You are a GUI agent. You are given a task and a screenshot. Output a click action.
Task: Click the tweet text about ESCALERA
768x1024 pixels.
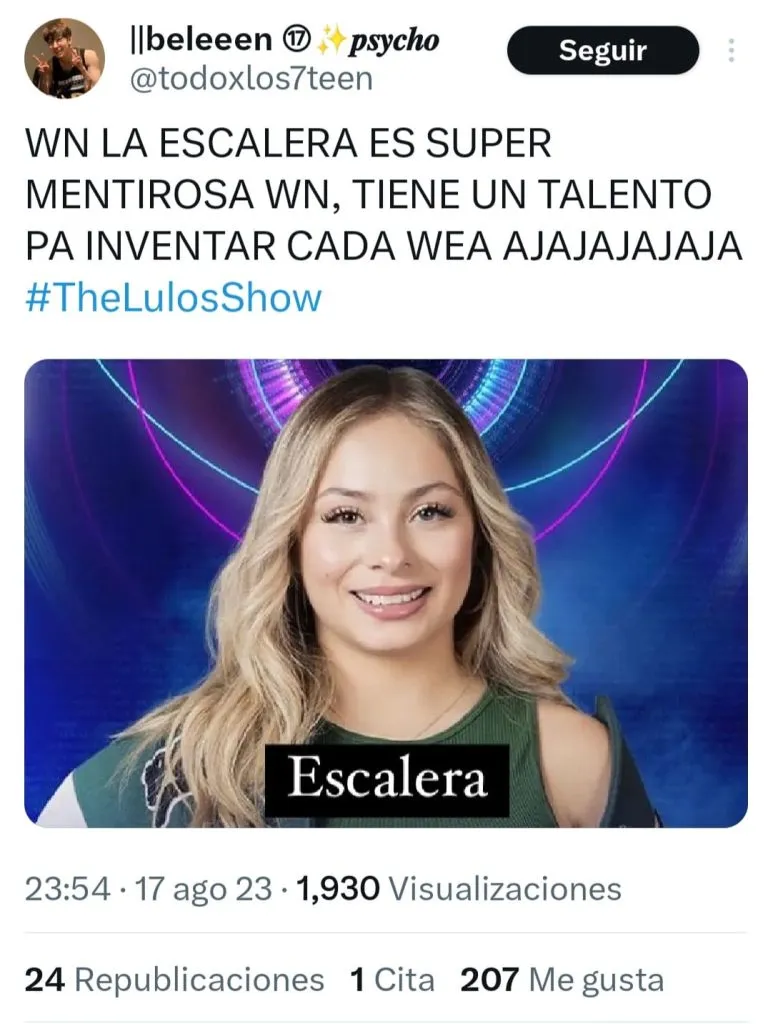[384, 195]
